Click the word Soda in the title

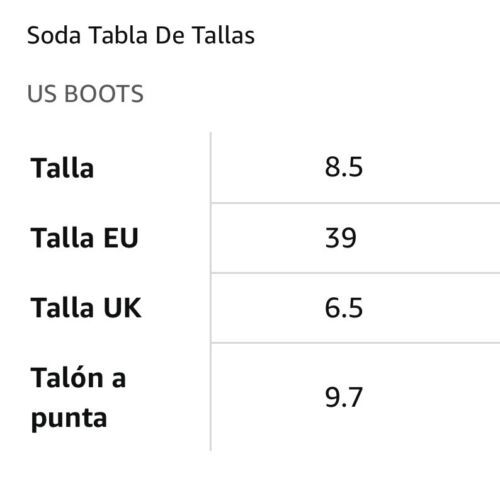point(54,35)
